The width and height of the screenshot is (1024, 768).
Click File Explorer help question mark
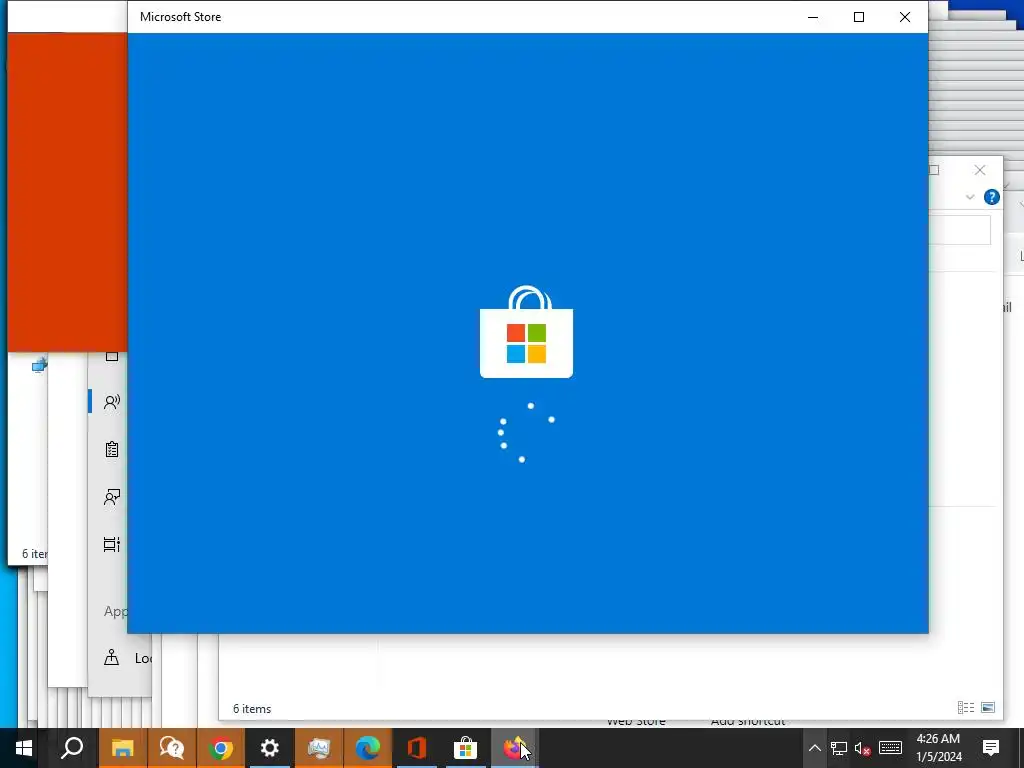991,197
